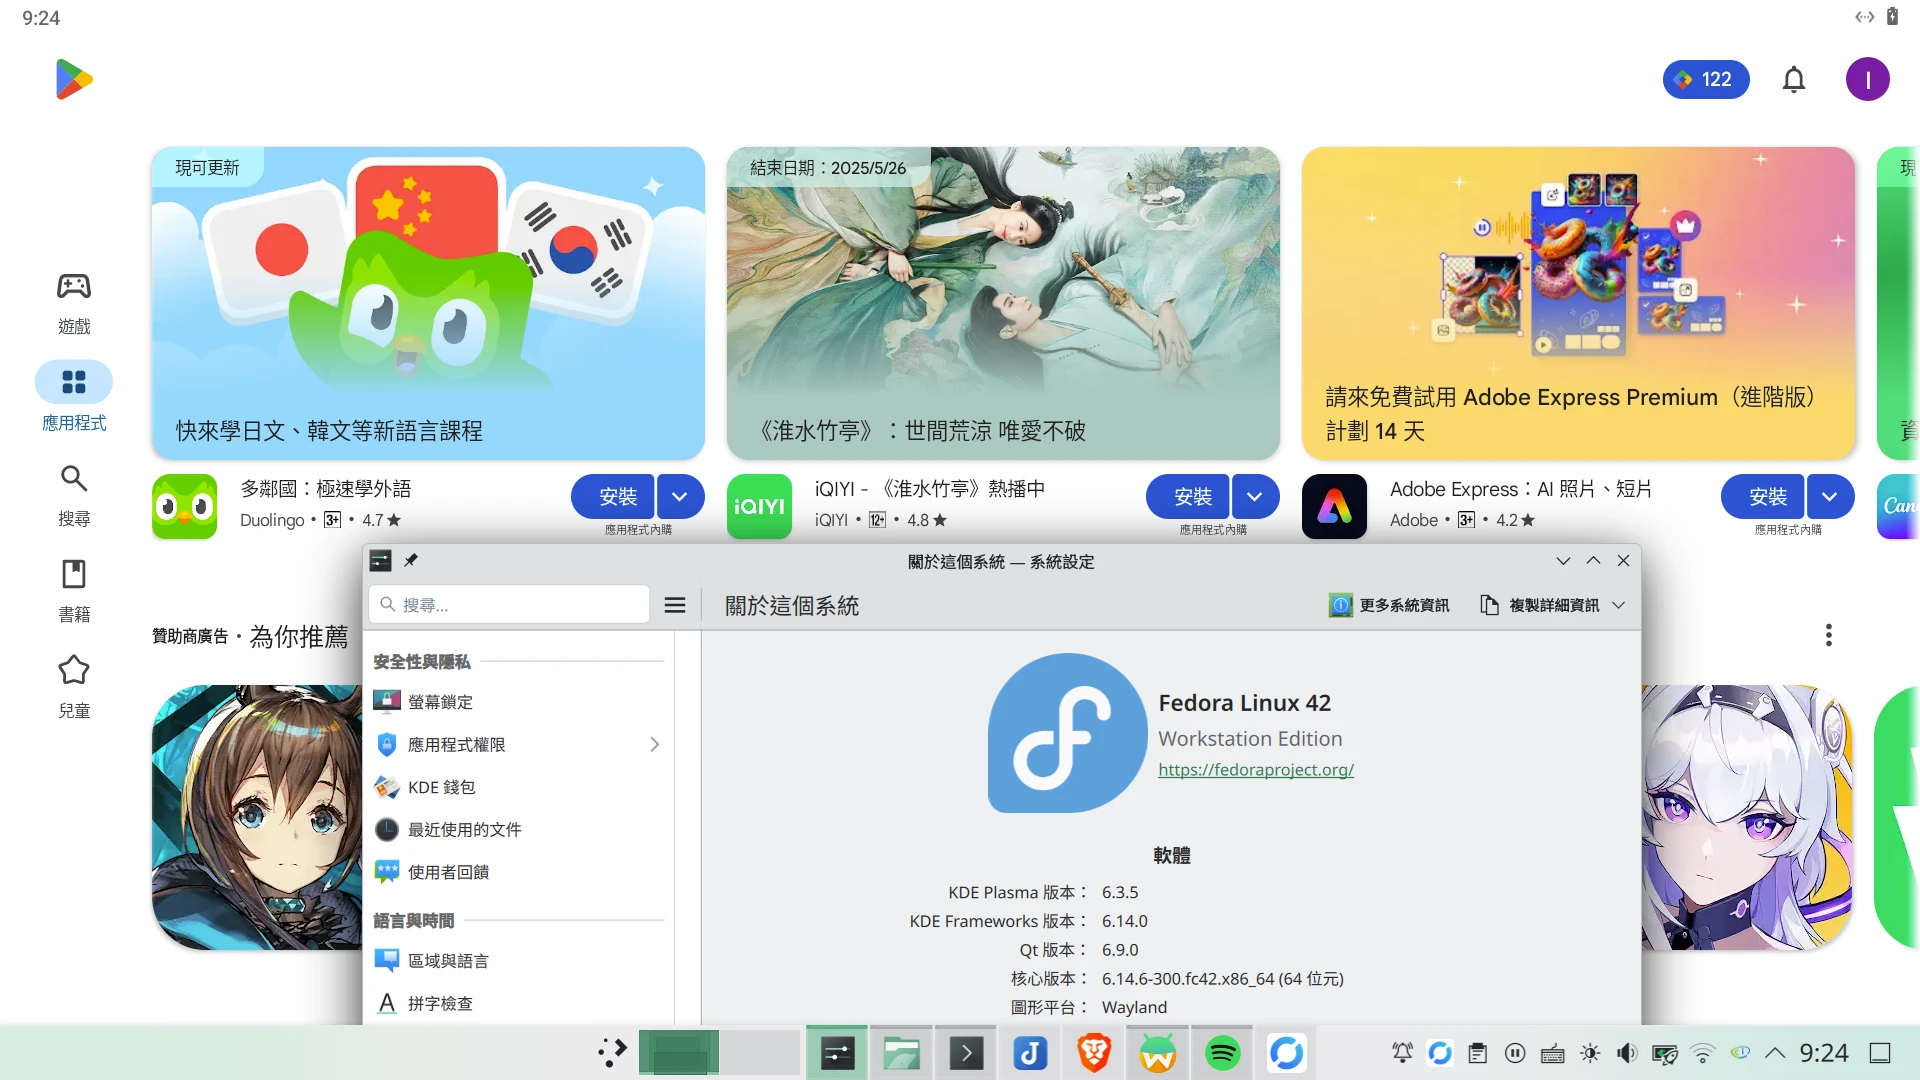Toggle show desktop button at taskbar end
Viewport: 1920px width, 1080px height.
pos(1880,1053)
